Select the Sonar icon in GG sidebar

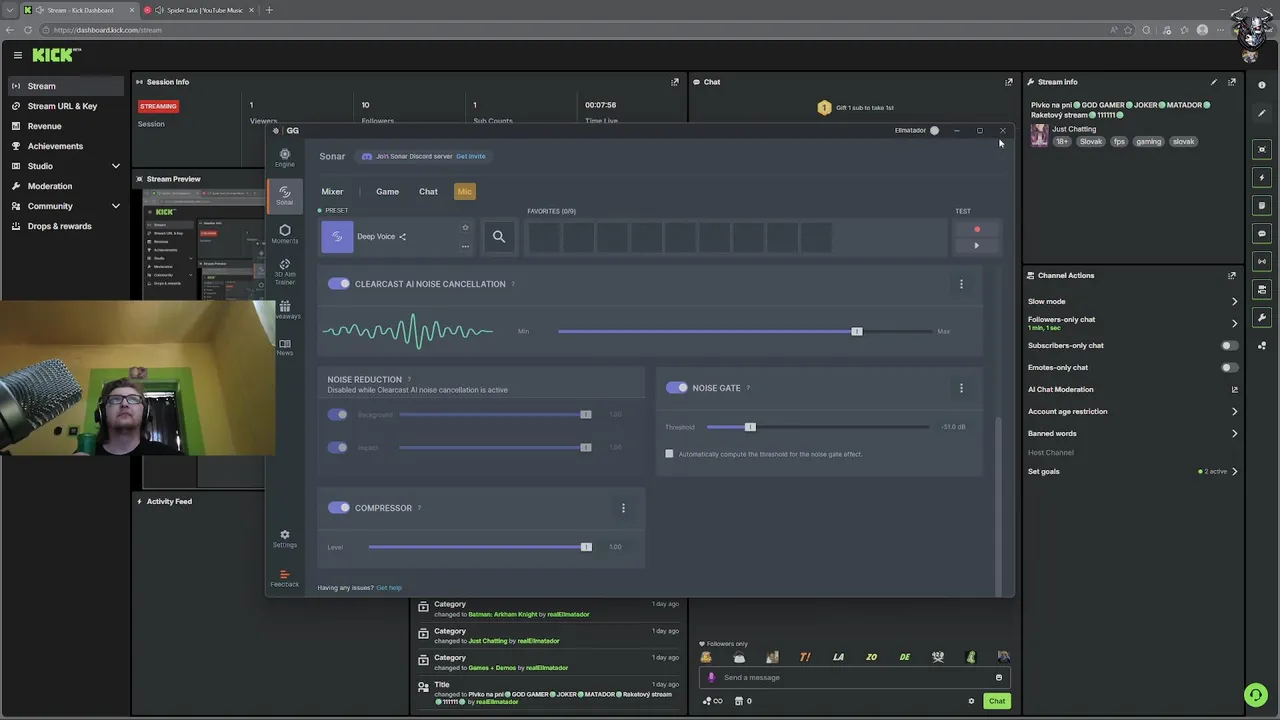tap(285, 195)
